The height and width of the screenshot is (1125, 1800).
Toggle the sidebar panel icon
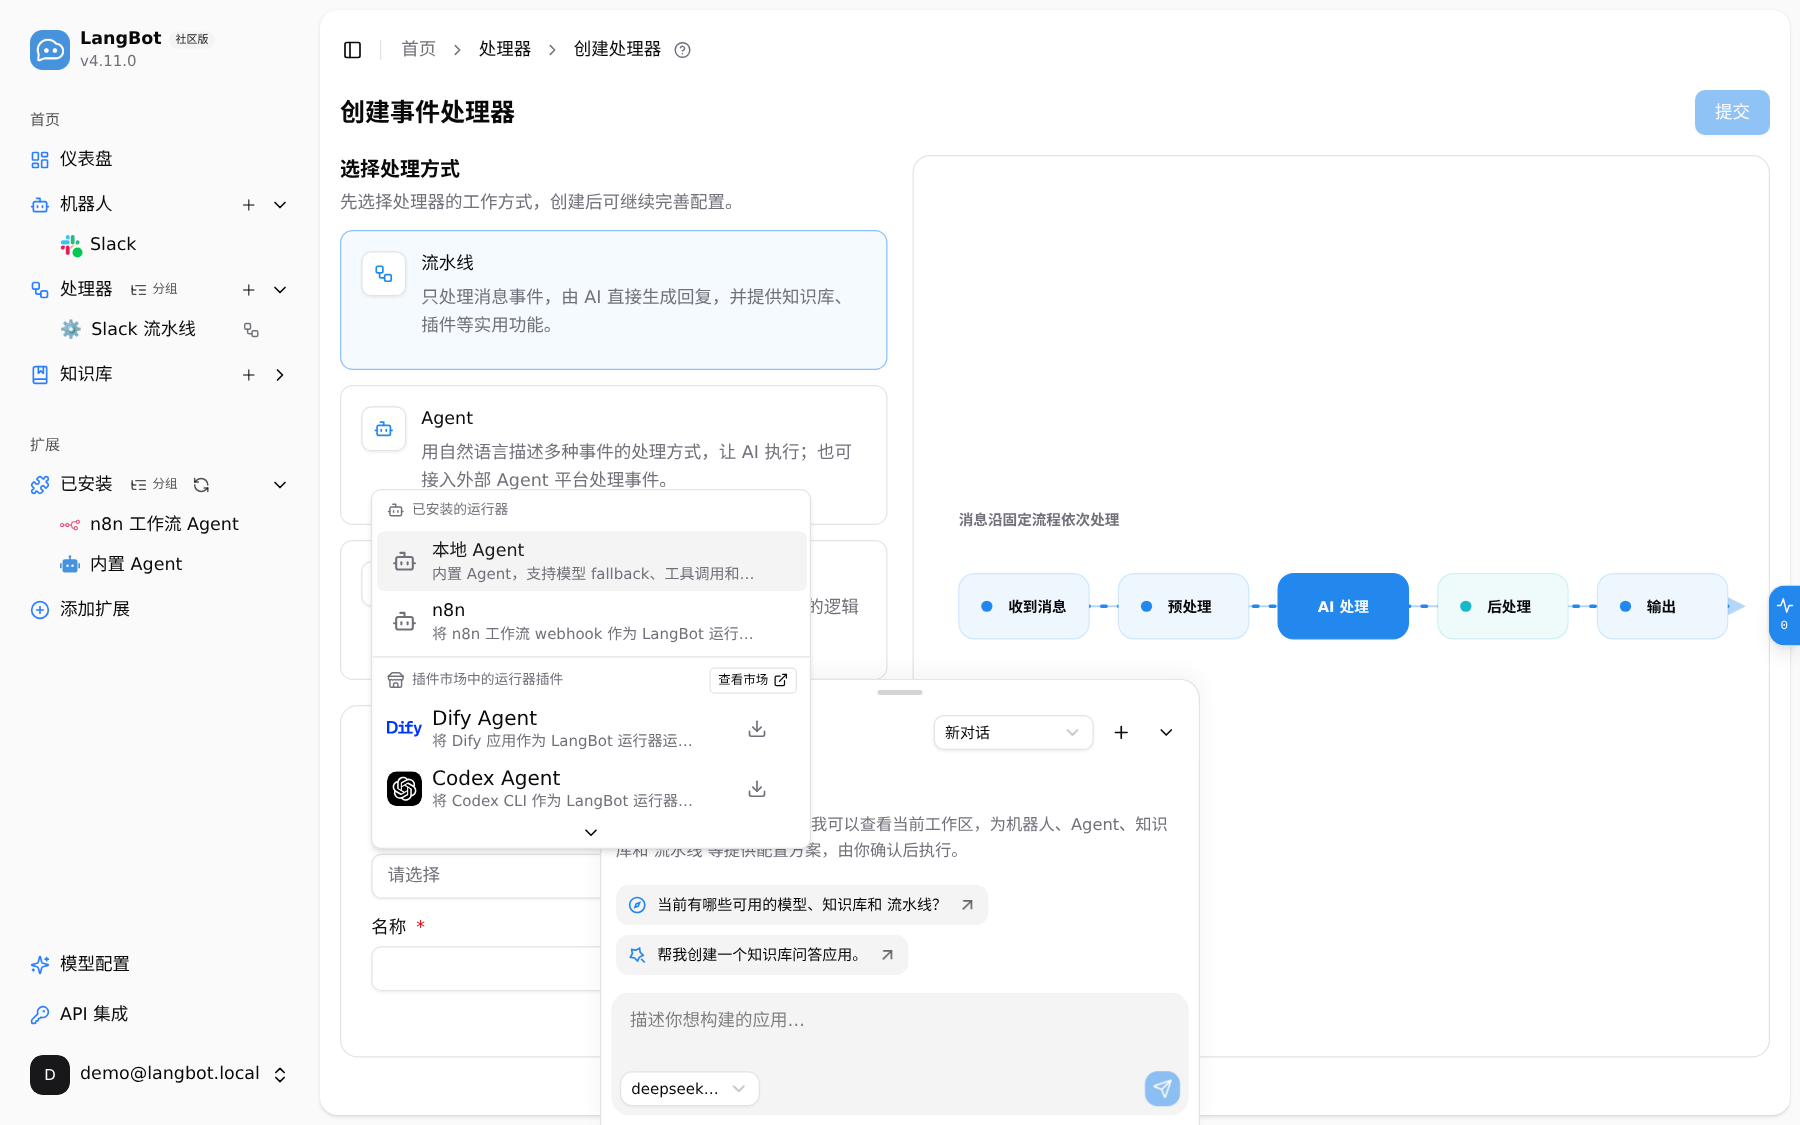click(352, 50)
